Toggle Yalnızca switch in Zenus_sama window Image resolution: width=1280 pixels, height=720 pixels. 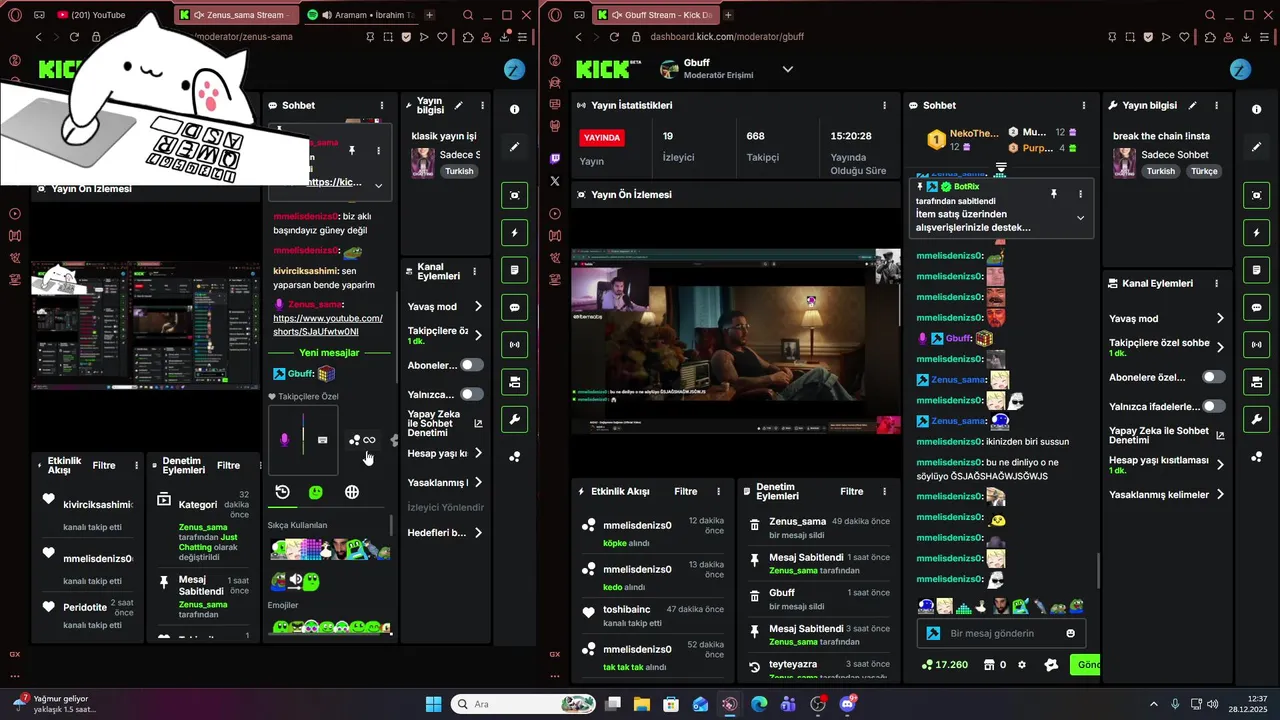tap(472, 394)
